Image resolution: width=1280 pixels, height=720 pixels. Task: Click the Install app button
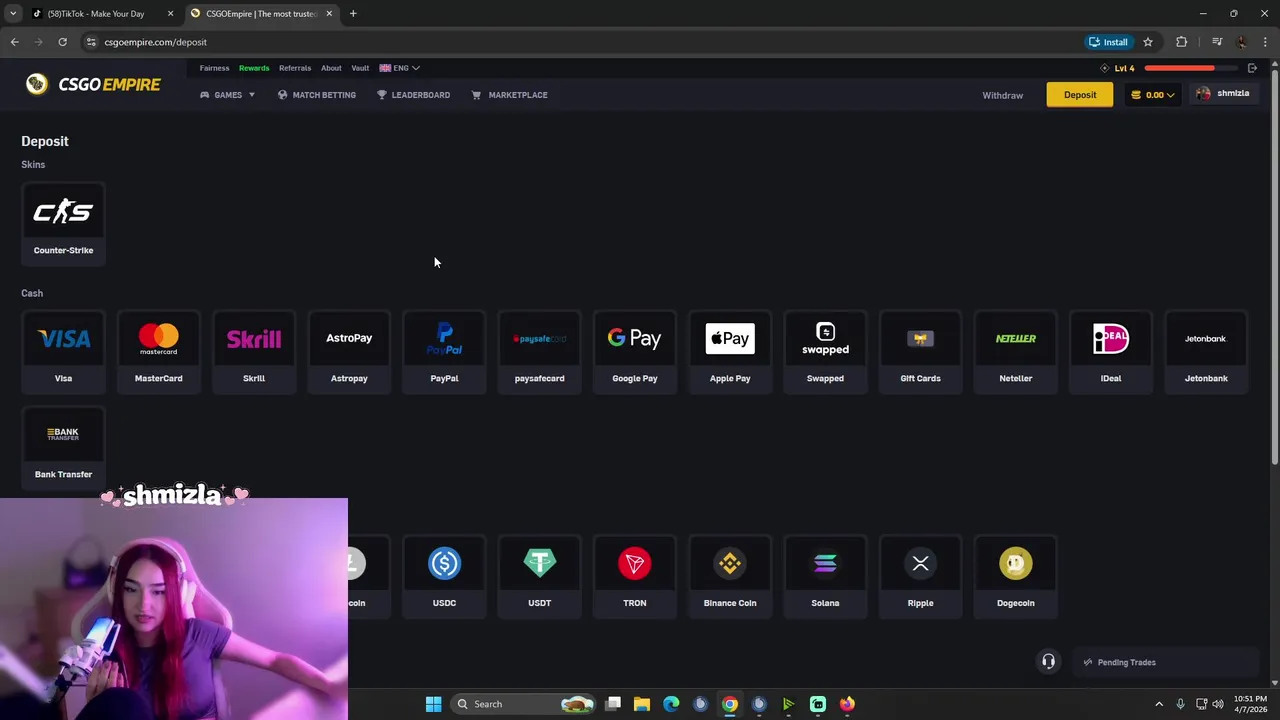(x=1108, y=42)
